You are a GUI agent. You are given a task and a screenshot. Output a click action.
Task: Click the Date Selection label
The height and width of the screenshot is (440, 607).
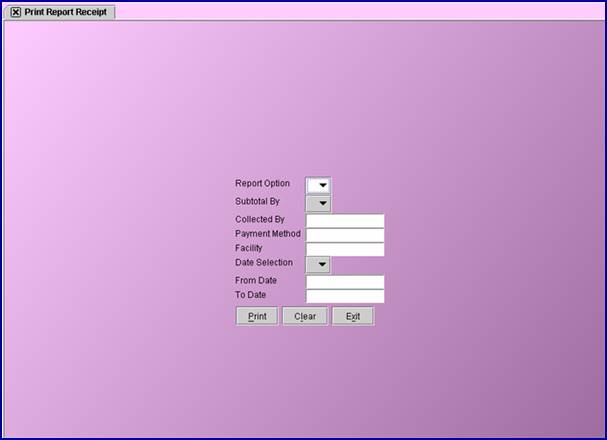point(264,262)
